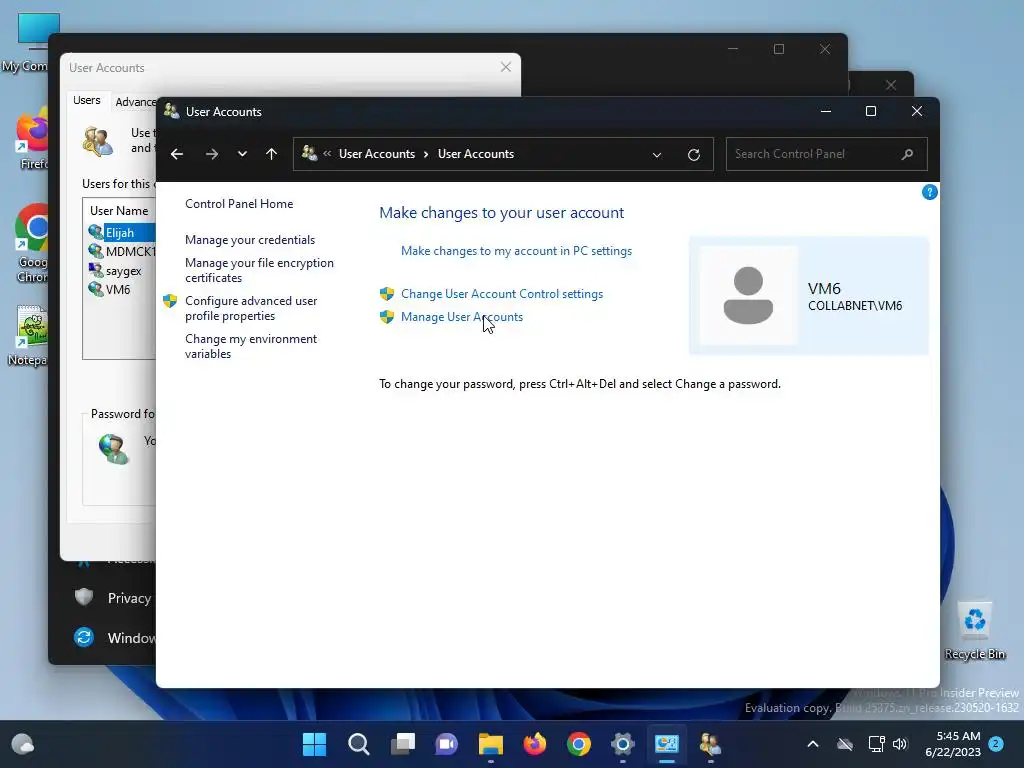Open Recycle Bin on the desktop
Viewport: 1024px width, 768px height.
click(x=974, y=630)
